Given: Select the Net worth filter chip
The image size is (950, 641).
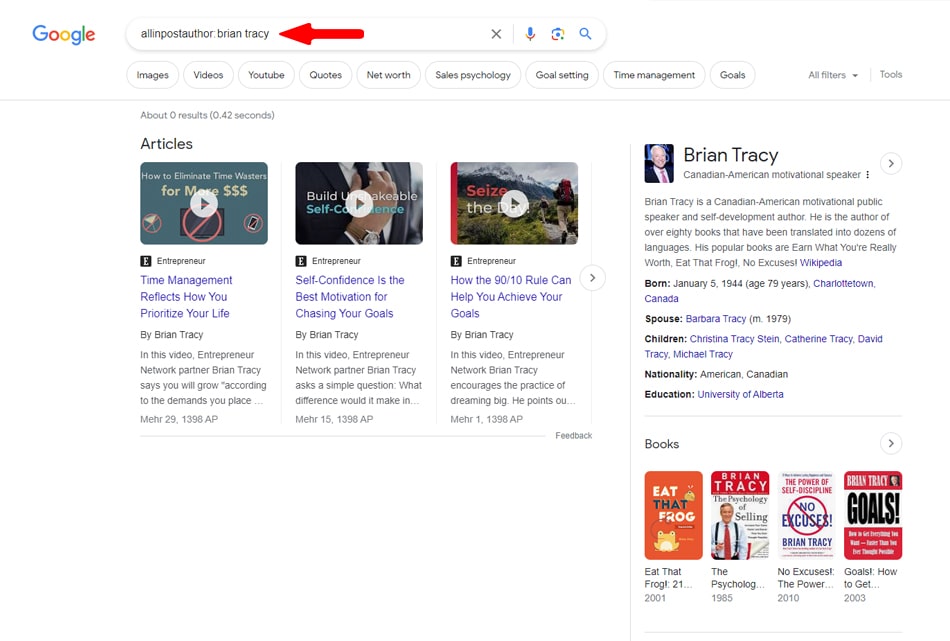Looking at the screenshot, I should [388, 75].
